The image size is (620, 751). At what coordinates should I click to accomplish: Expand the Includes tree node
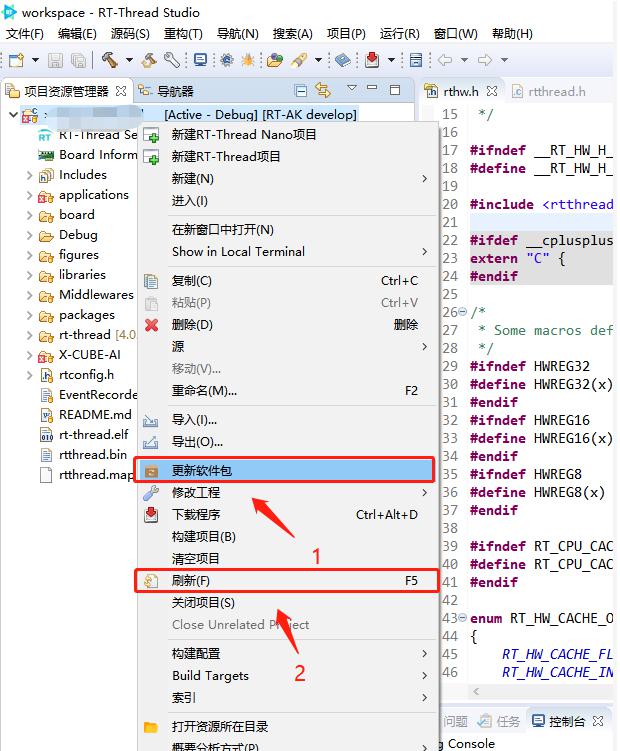[30, 175]
